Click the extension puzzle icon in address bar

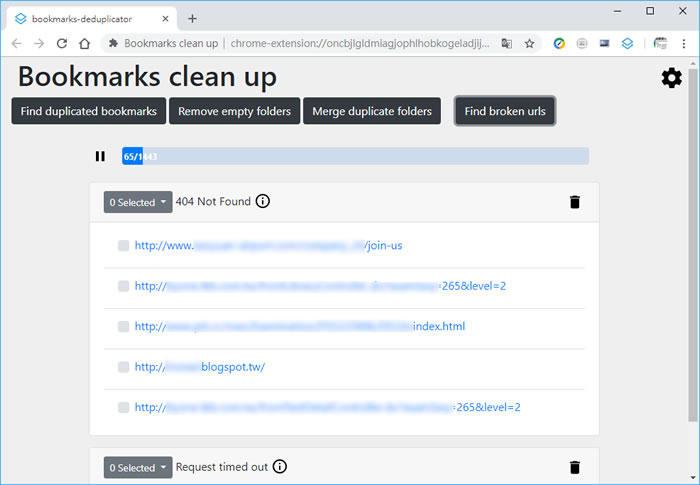[113, 43]
